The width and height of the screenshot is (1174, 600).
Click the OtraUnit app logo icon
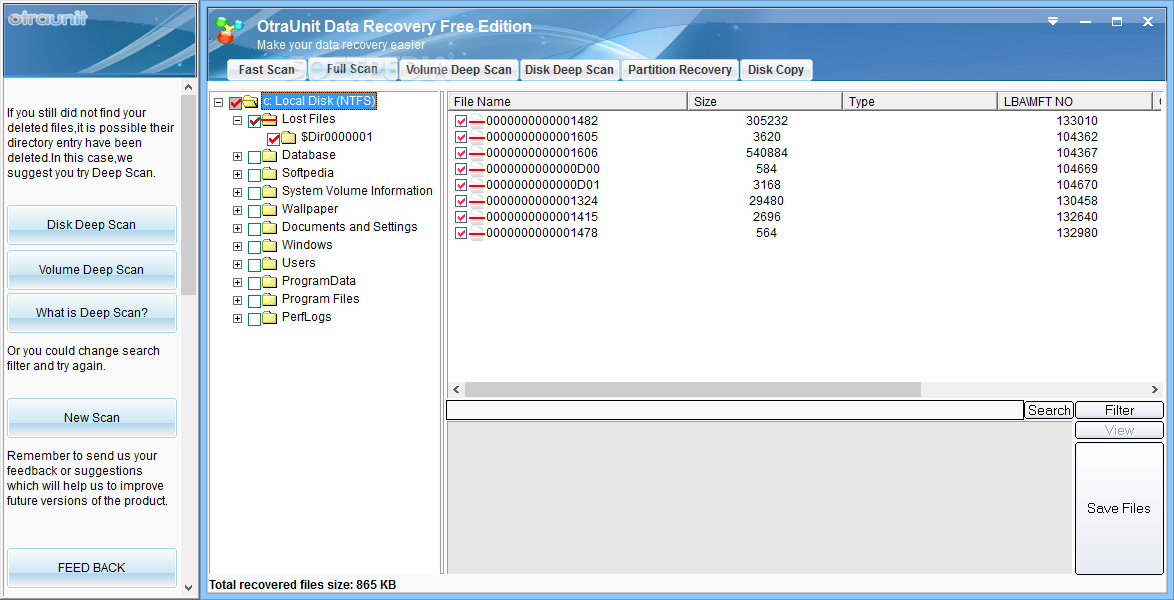[x=230, y=30]
